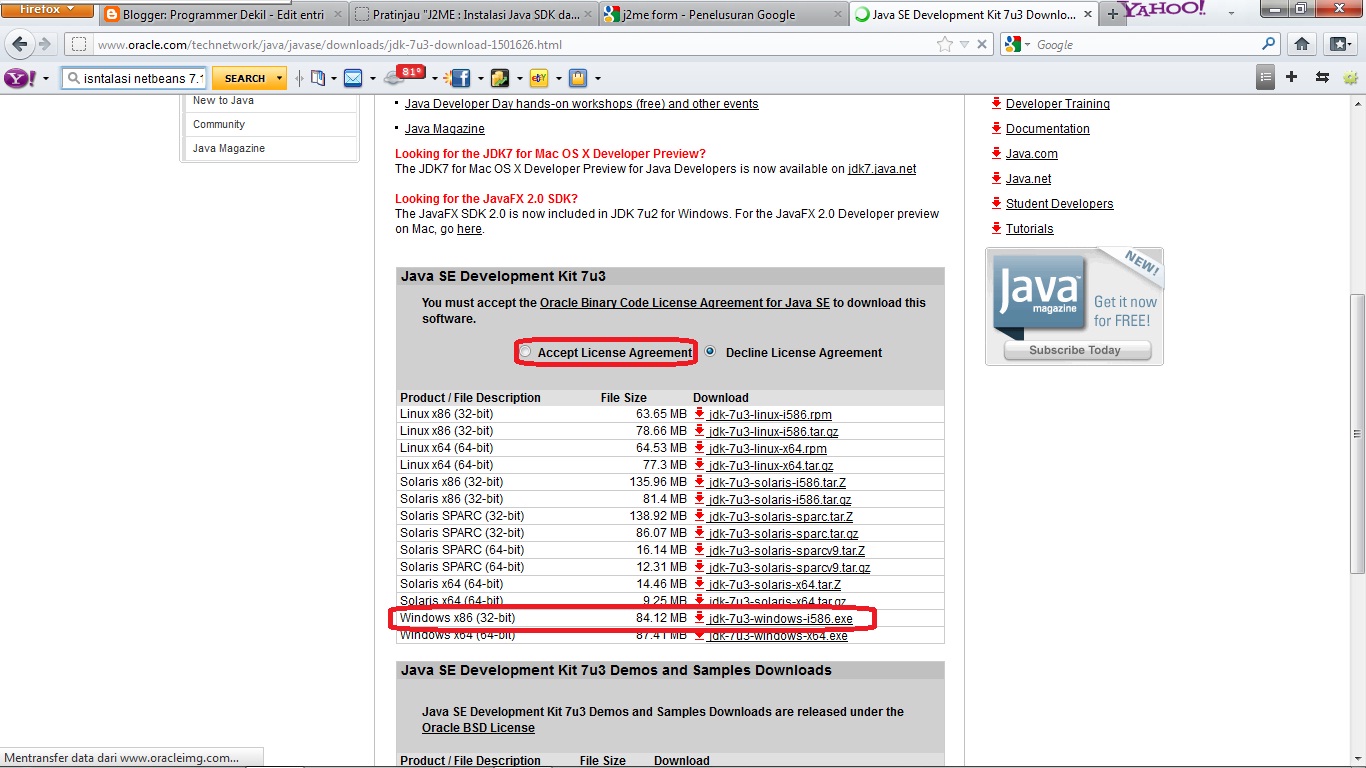This screenshot has height=768, width=1366.
Task: Expand the Facebook icon dropdown arrow
Action: click(481, 79)
